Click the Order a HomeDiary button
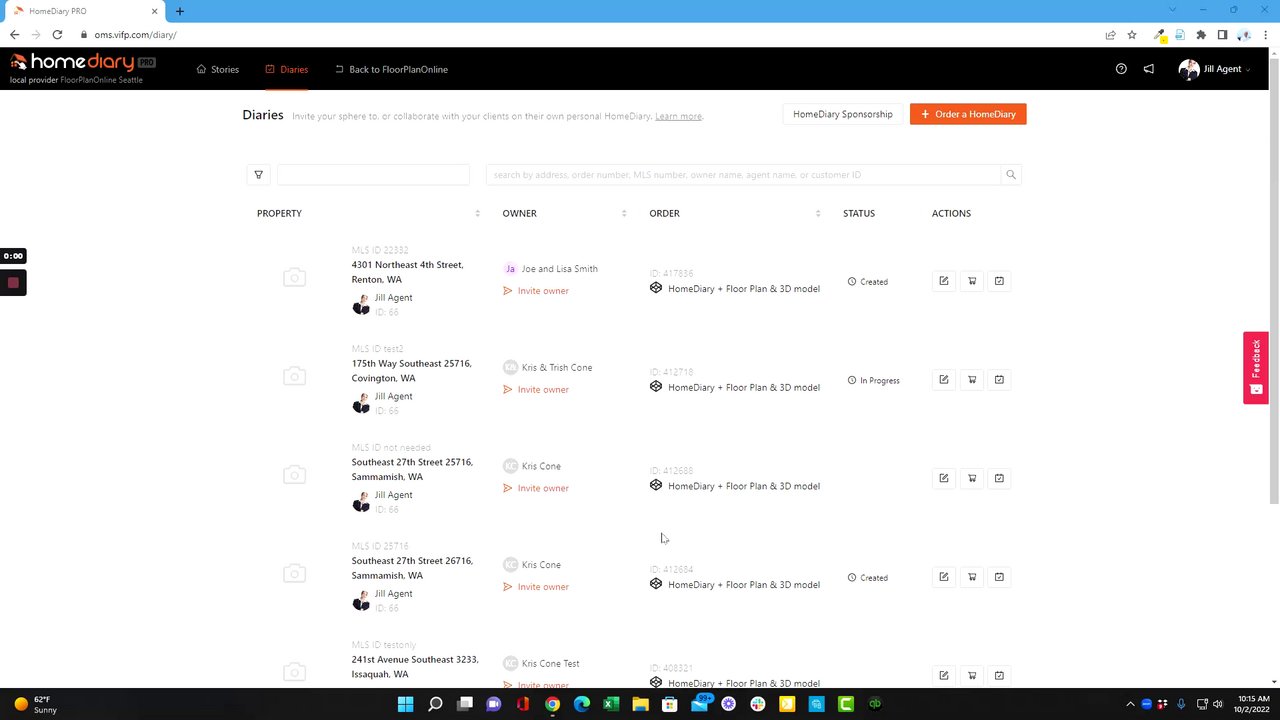This screenshot has width=1280, height=720. coord(967,114)
